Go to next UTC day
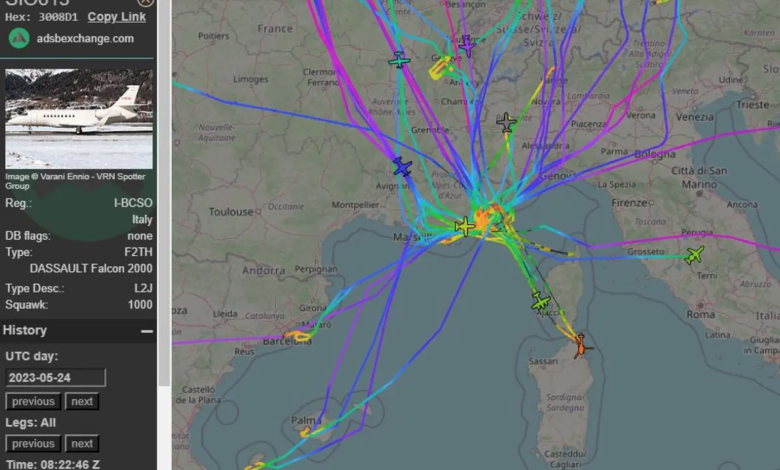The height and width of the screenshot is (470, 780). [x=82, y=401]
